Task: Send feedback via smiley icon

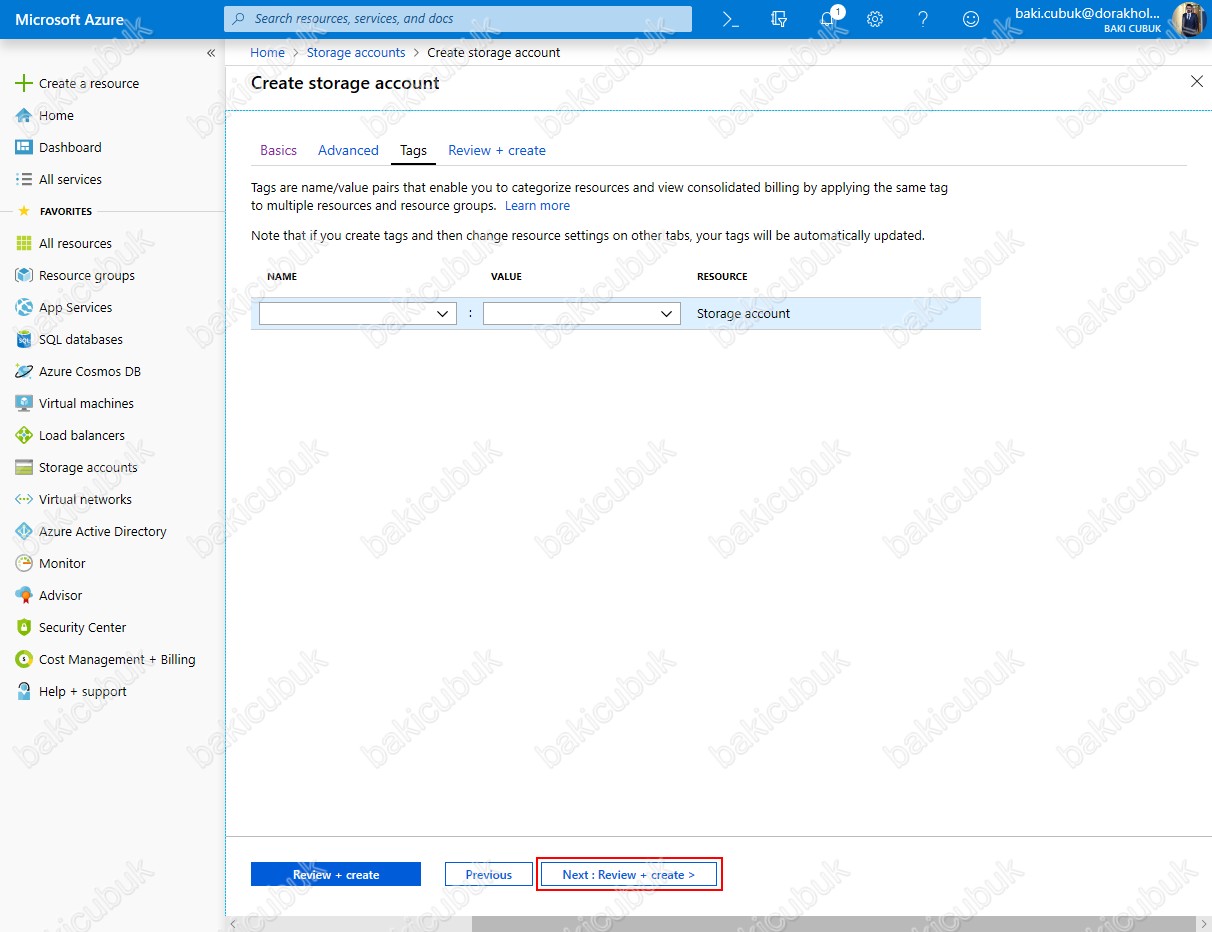Action: pos(971,19)
